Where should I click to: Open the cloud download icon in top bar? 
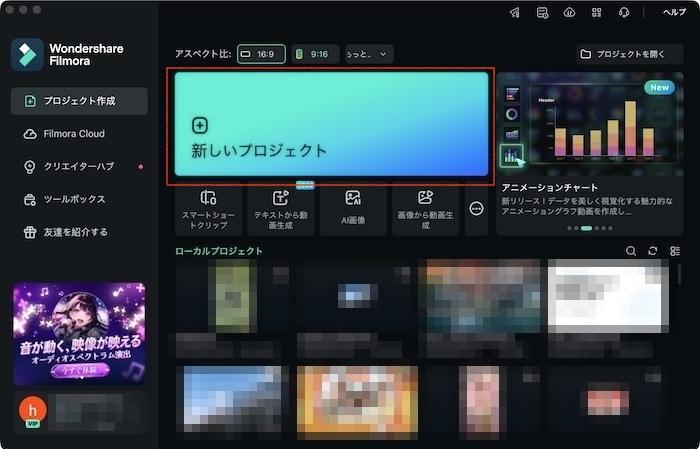pyautogui.click(x=569, y=12)
